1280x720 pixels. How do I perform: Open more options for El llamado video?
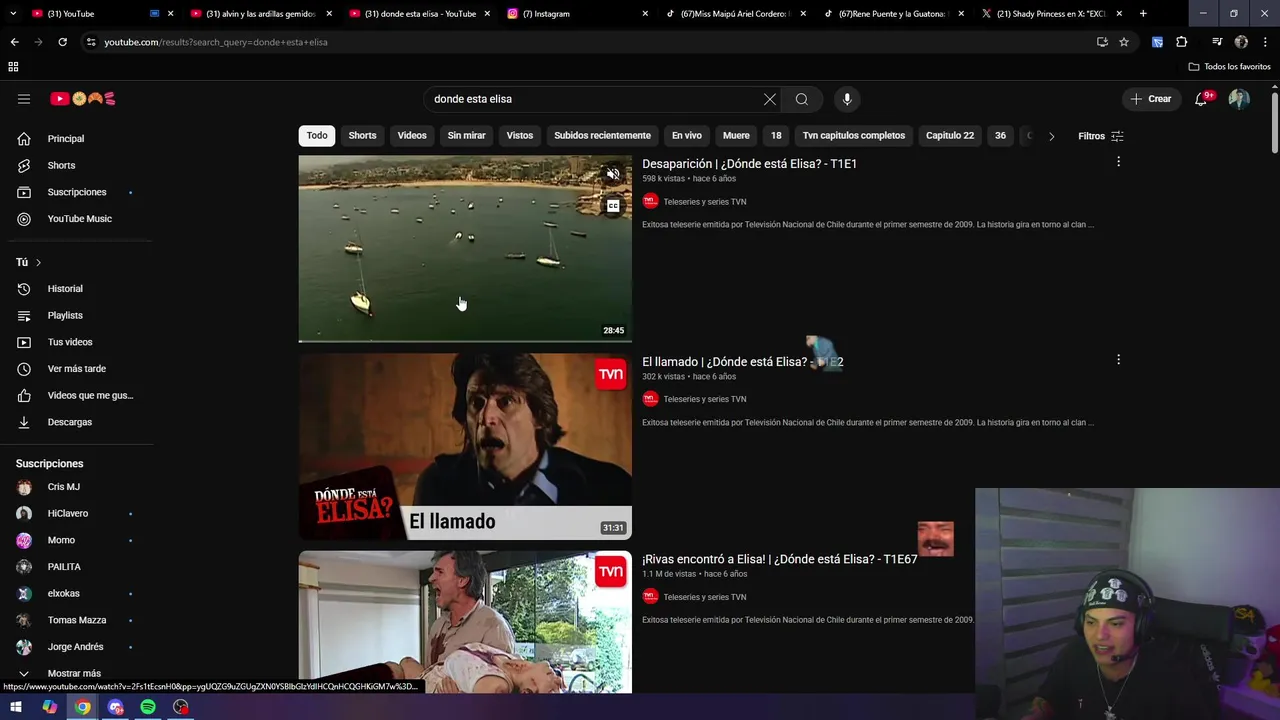[x=1118, y=360]
